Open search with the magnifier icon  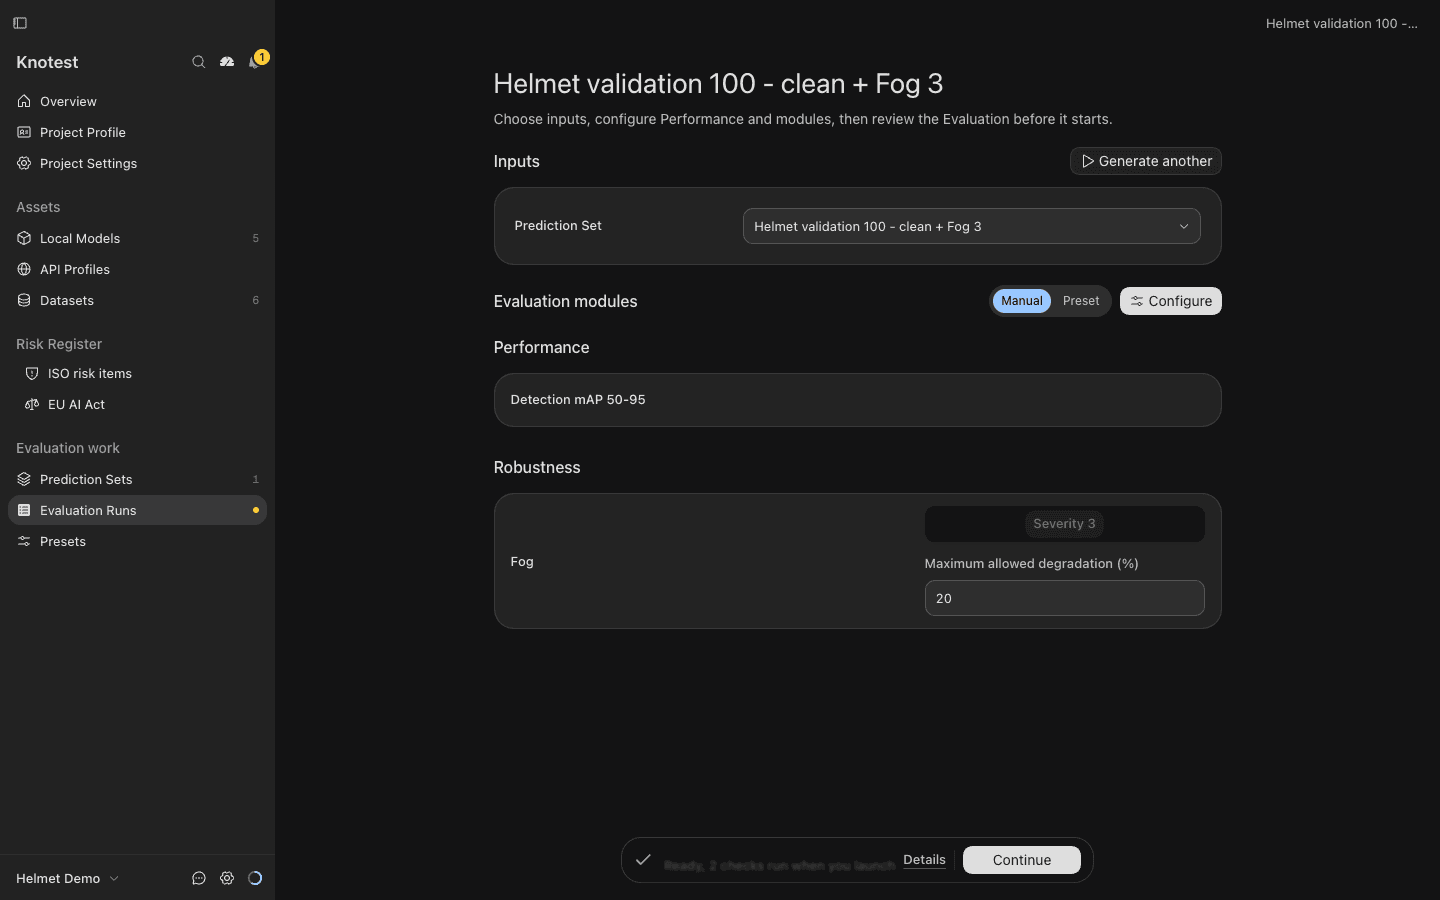(x=199, y=62)
